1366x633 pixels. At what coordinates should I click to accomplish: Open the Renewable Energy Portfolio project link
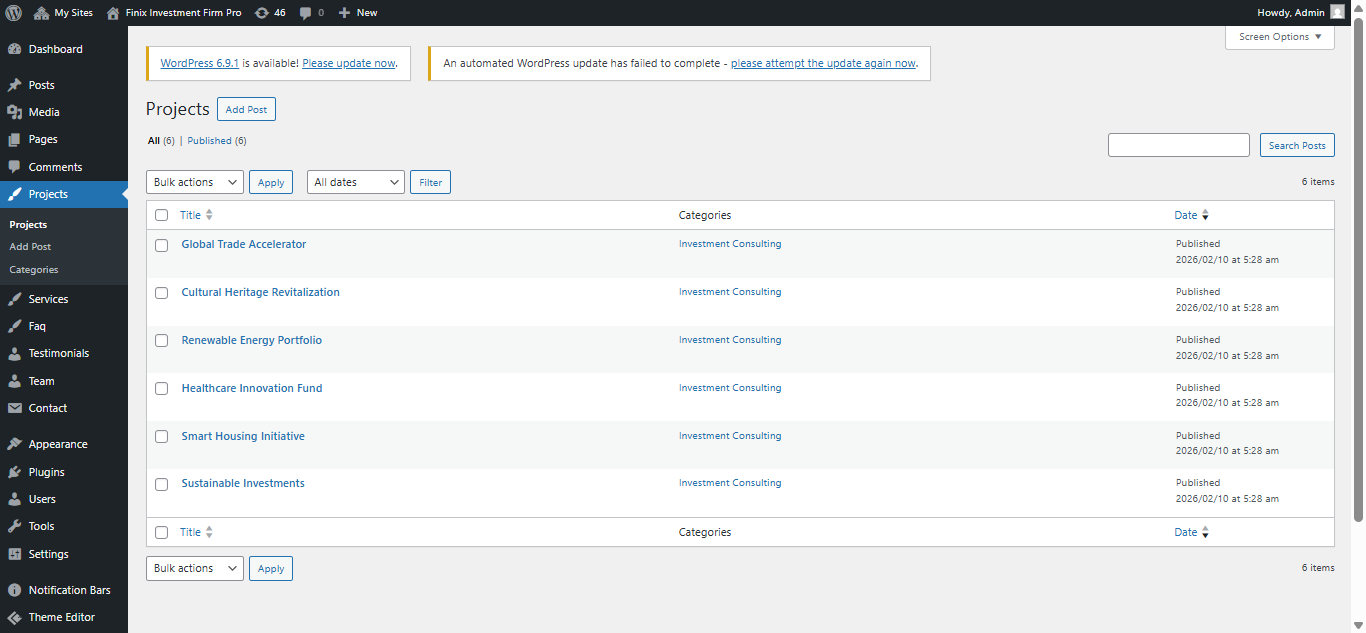252,340
